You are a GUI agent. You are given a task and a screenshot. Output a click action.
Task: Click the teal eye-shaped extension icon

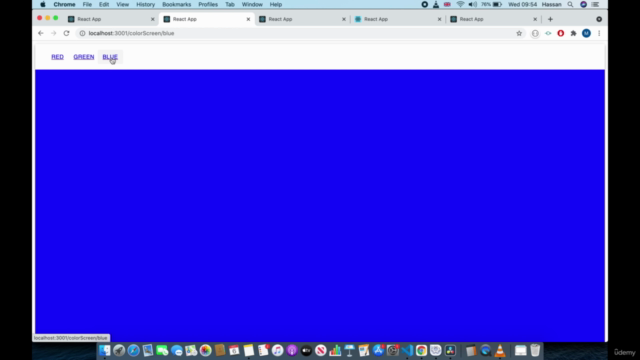coord(548,33)
